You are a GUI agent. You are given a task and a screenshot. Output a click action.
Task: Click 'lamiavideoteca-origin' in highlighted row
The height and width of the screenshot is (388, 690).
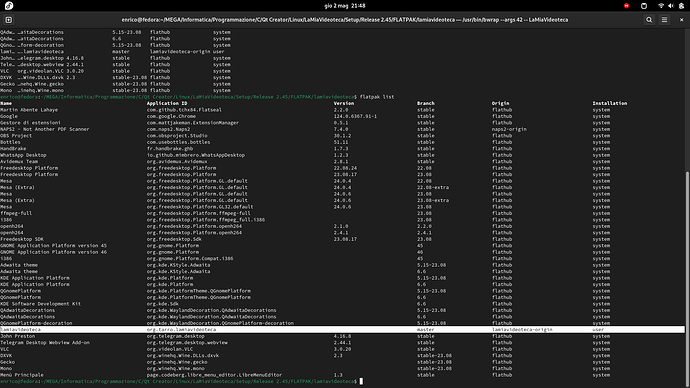click(x=522, y=329)
